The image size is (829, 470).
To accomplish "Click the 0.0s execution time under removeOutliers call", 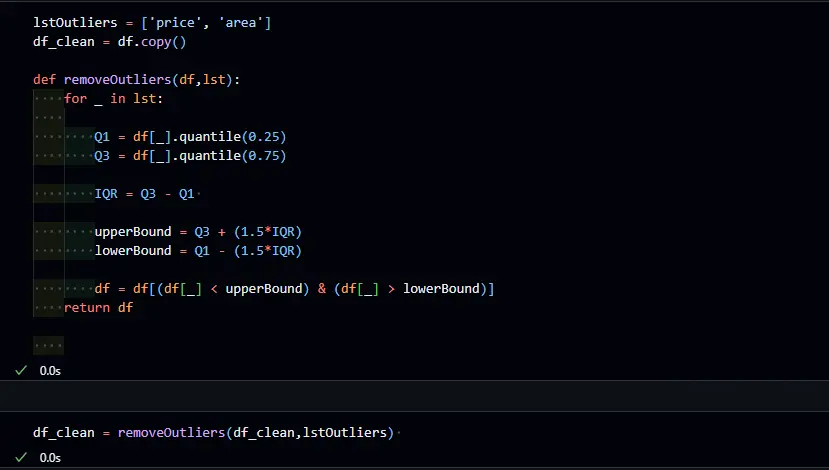I will [x=50, y=458].
